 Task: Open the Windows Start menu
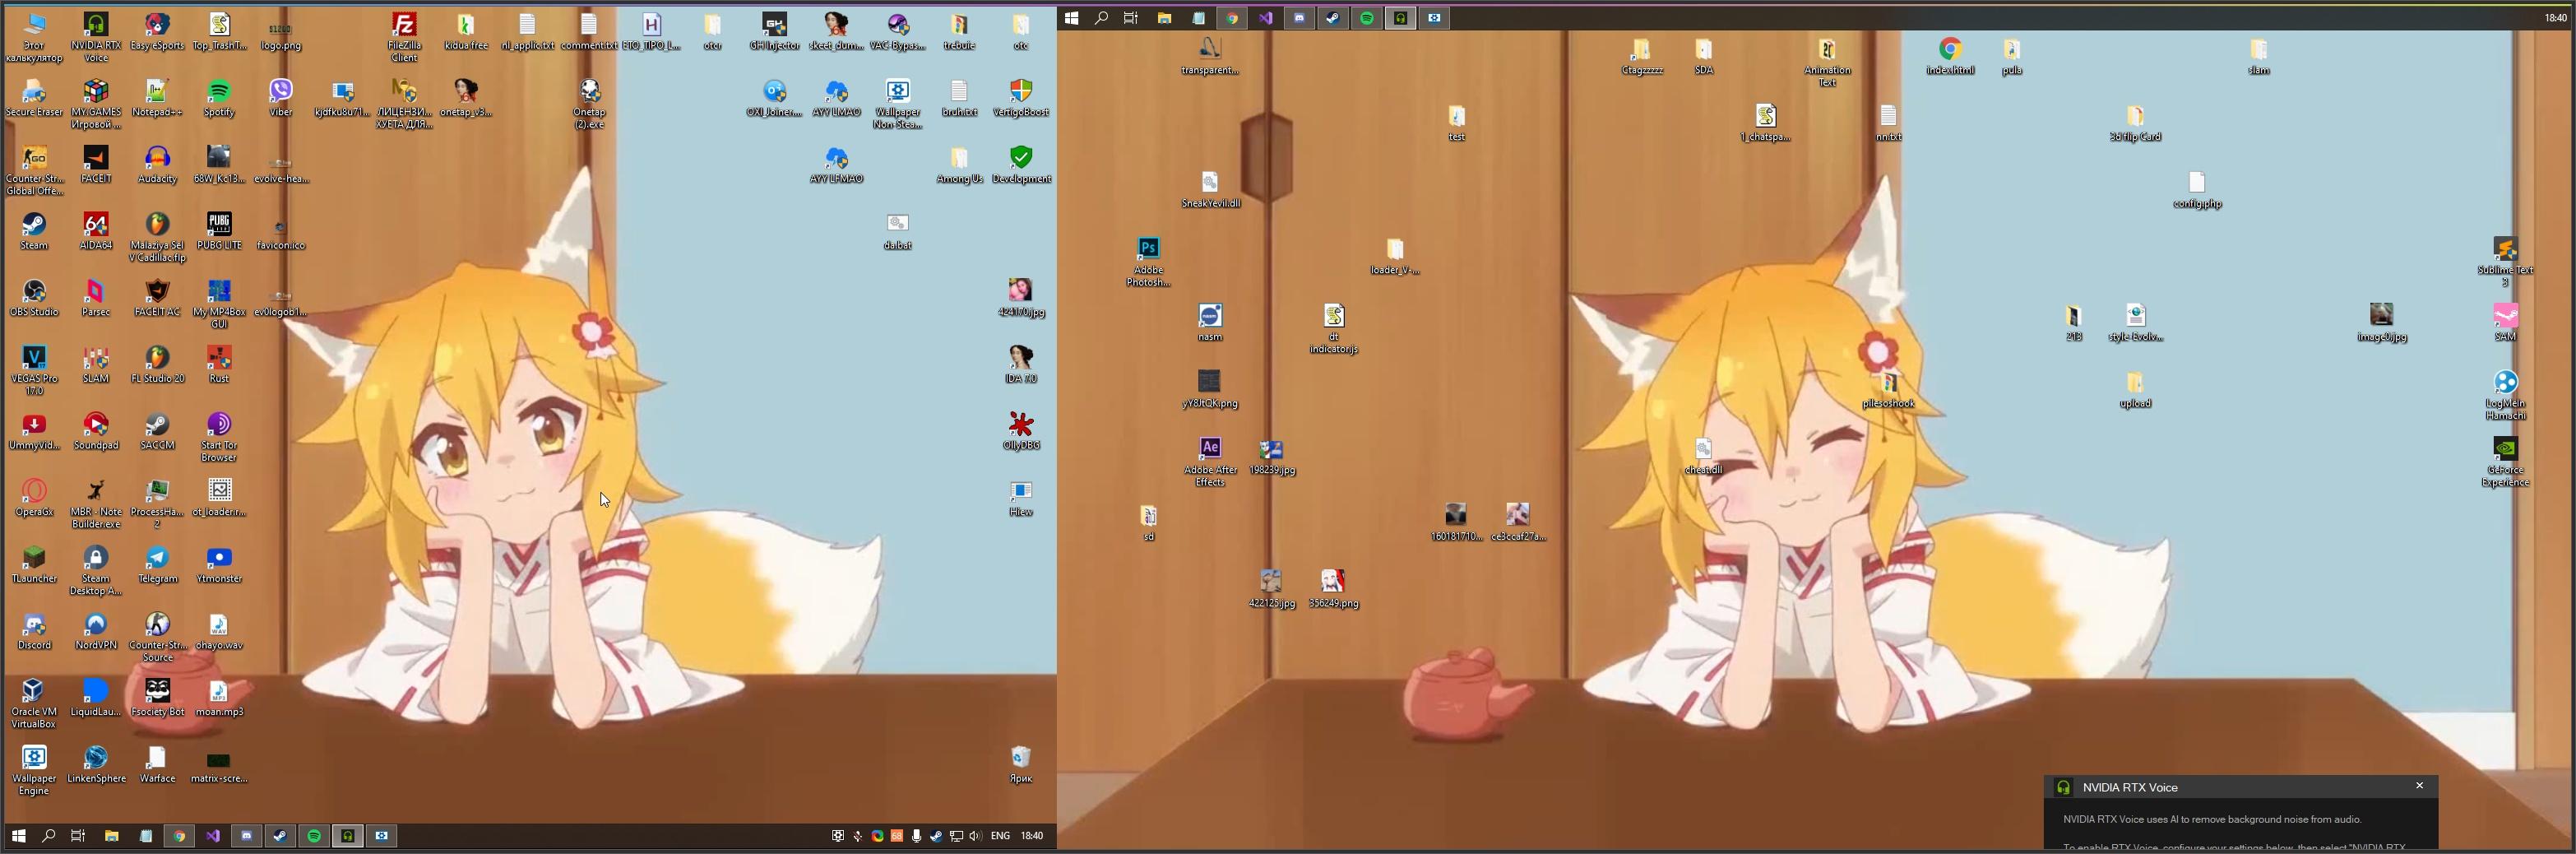point(18,836)
